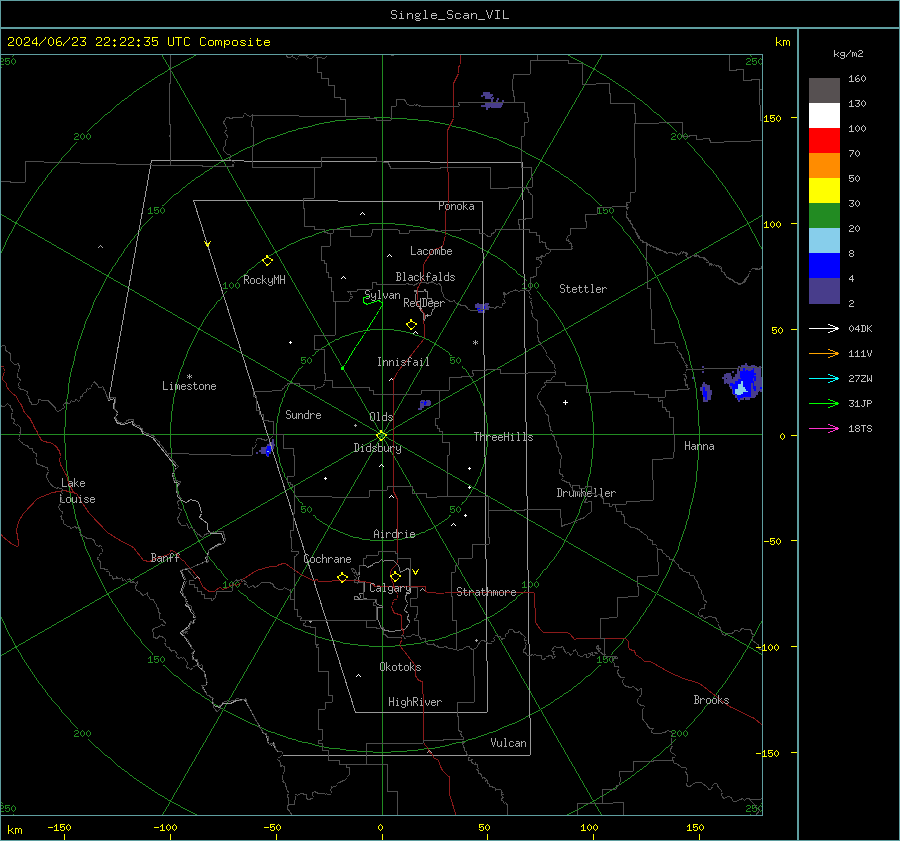The image size is (900, 841).
Task: Click the Airdrie city label
Action: pos(394,534)
